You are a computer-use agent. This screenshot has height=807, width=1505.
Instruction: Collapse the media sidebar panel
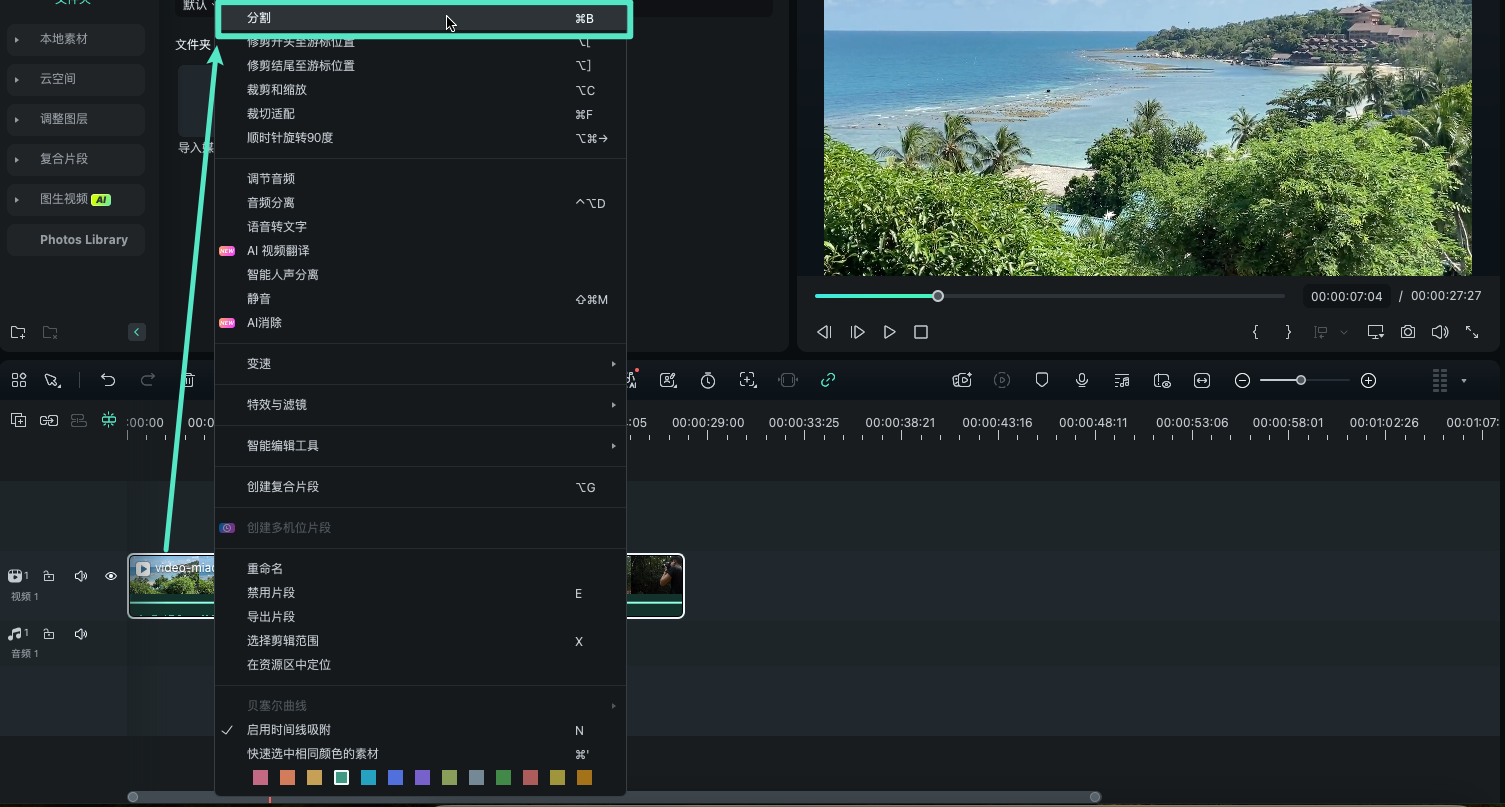pyautogui.click(x=137, y=332)
